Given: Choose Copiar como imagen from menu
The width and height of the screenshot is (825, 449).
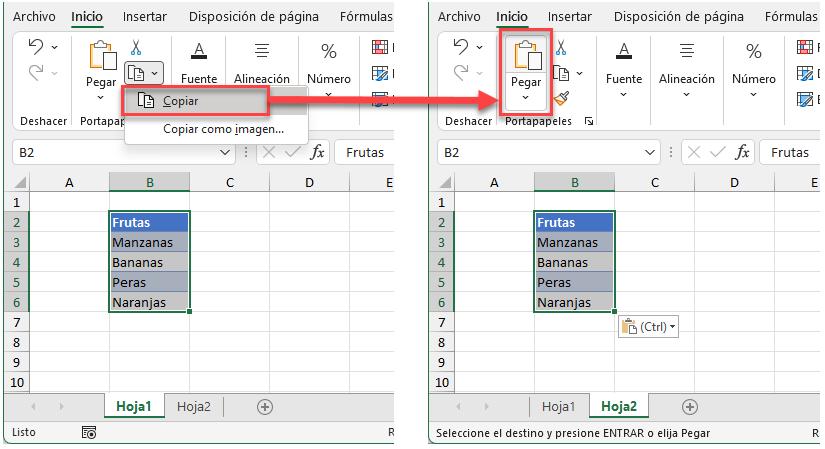Looking at the screenshot, I should 216,129.
